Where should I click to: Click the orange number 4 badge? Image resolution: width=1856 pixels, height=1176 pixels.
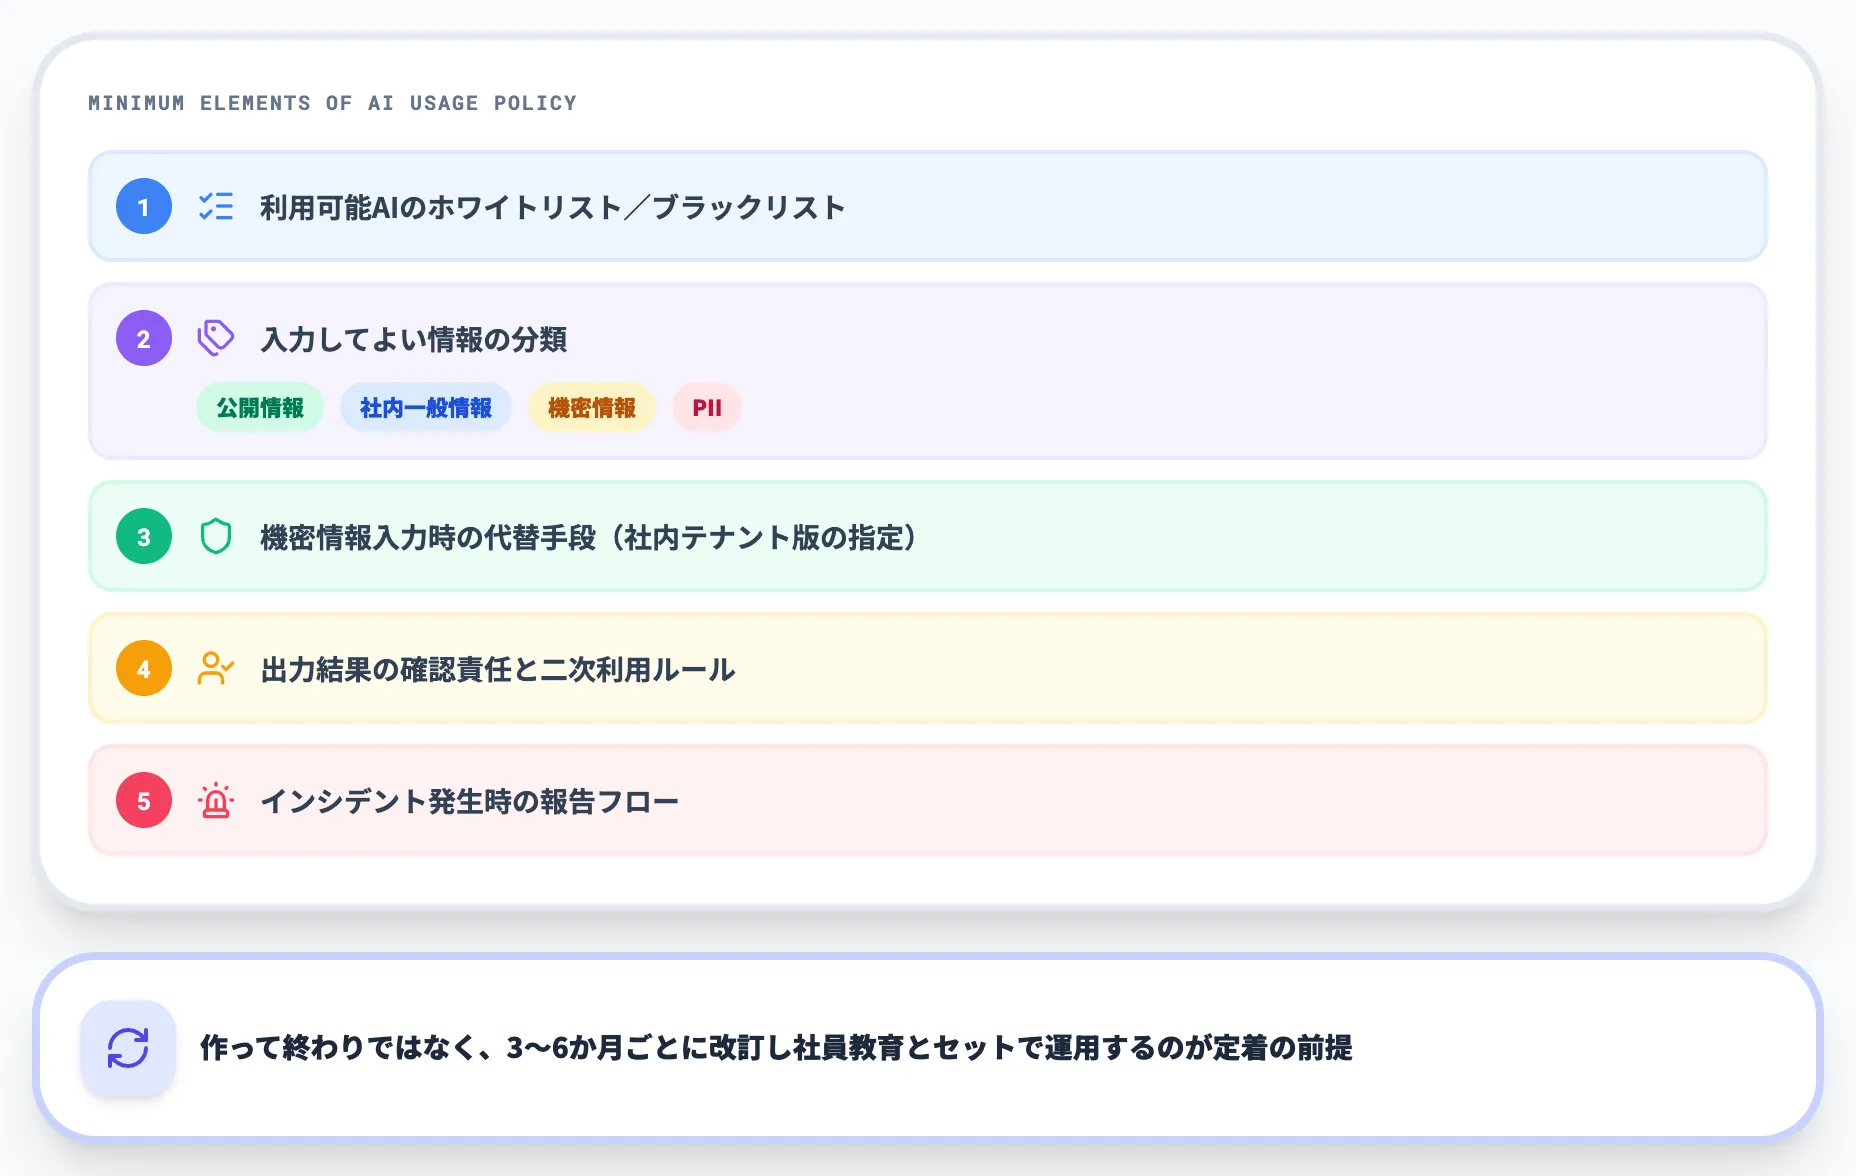[x=144, y=668]
